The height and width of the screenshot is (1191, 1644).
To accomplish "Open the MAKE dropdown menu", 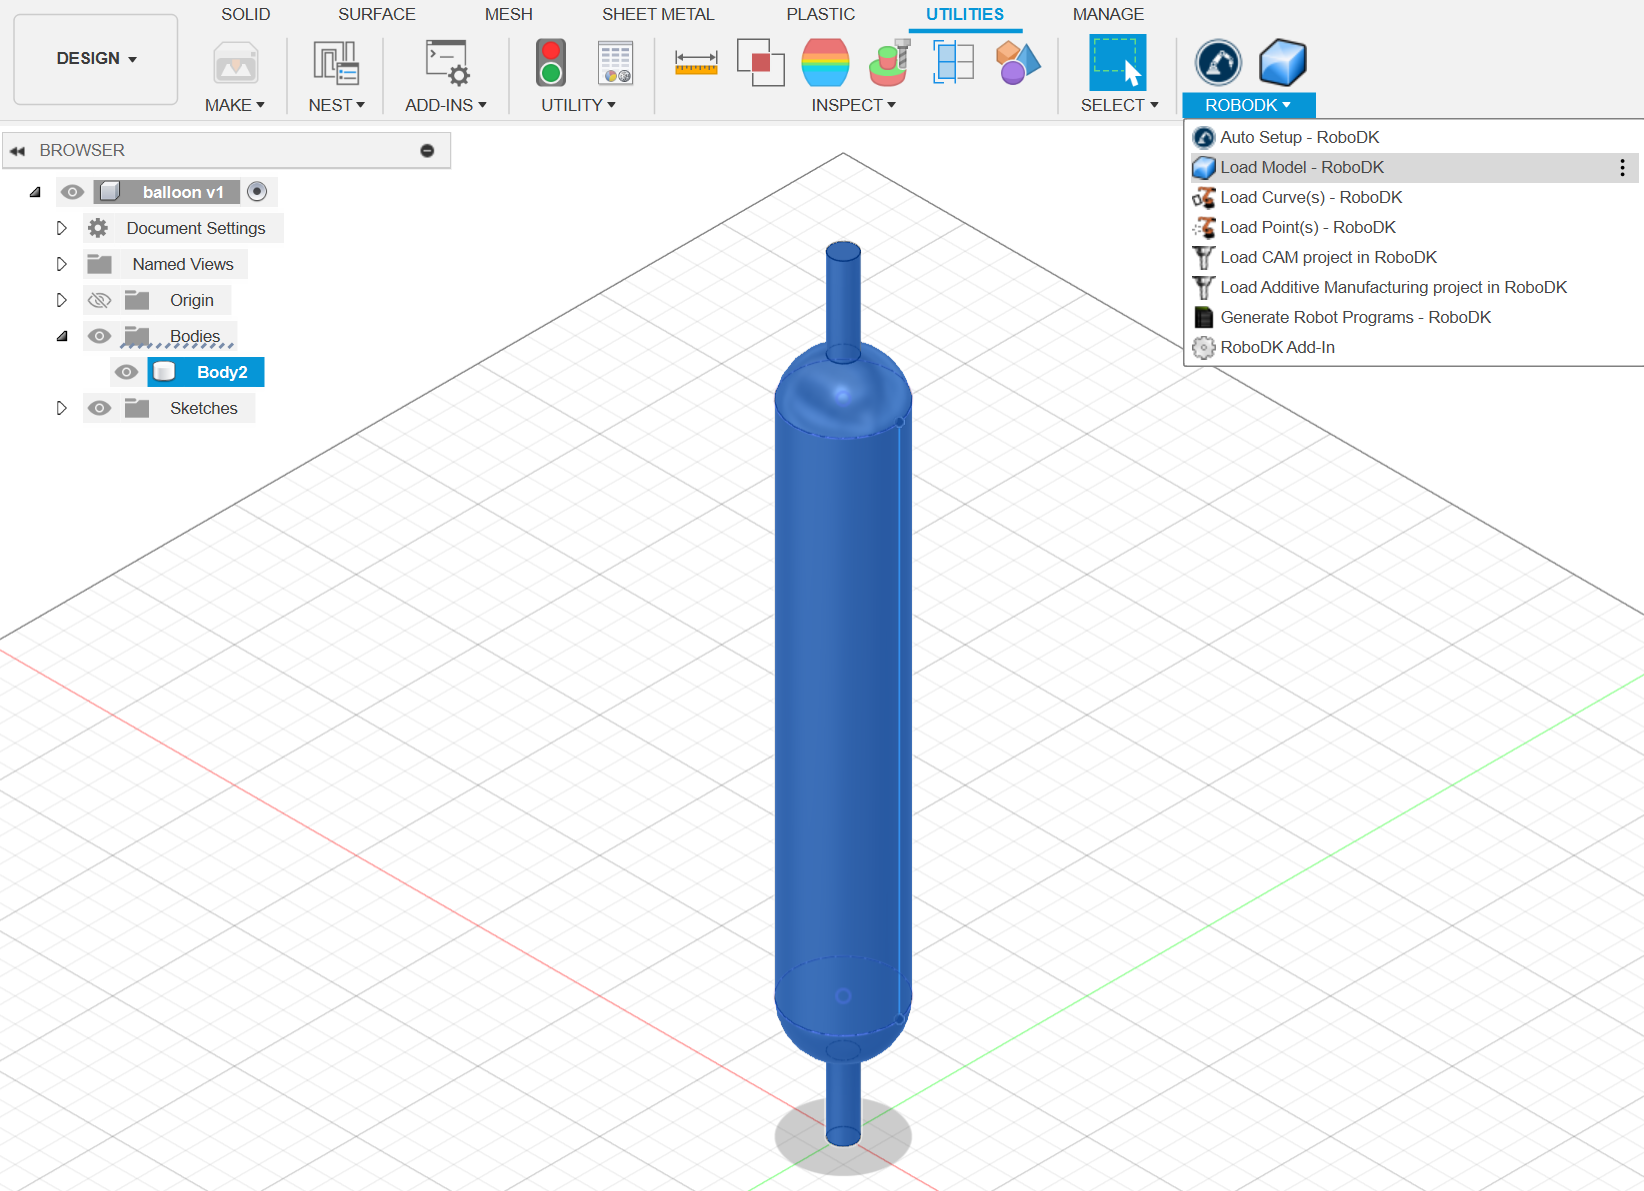I will click(235, 105).
